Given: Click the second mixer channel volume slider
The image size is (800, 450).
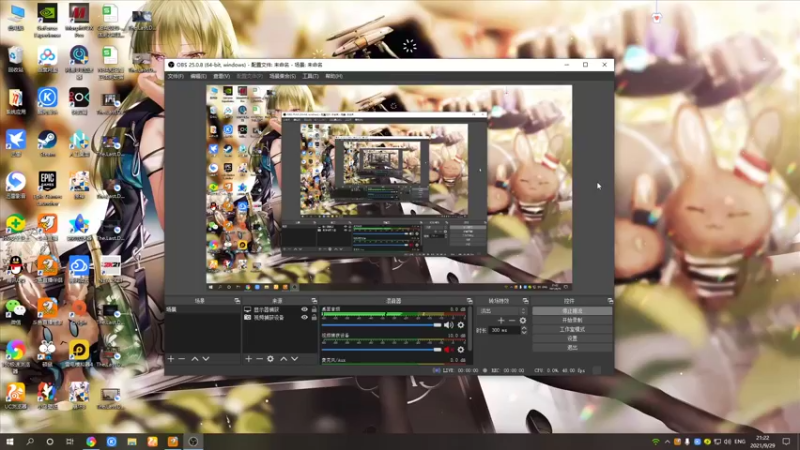Looking at the screenshot, I should coord(382,349).
